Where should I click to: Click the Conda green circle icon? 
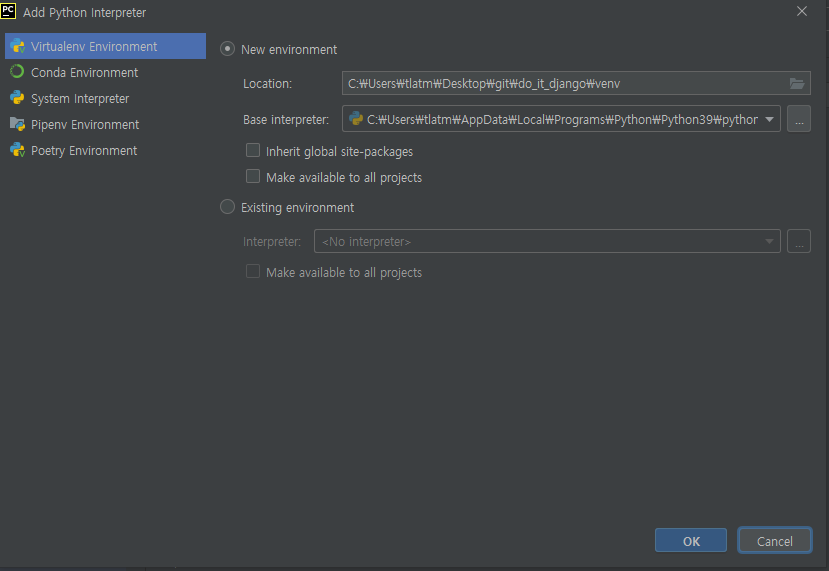tap(17, 71)
